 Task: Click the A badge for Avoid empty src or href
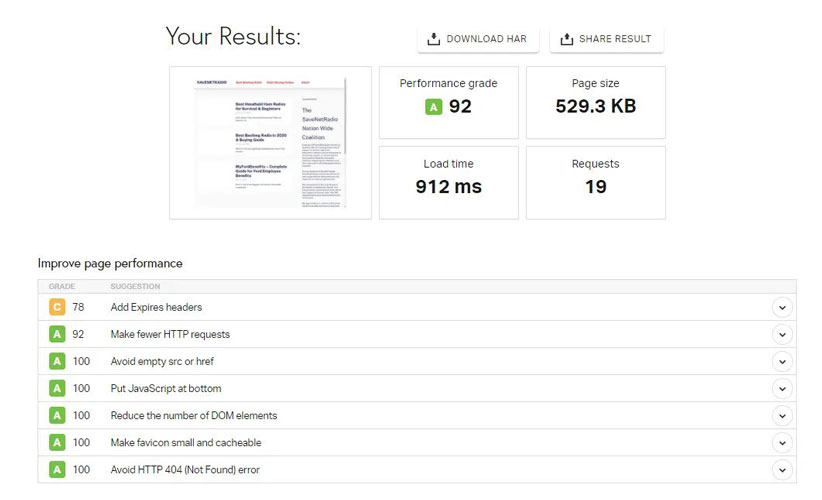(x=57, y=361)
